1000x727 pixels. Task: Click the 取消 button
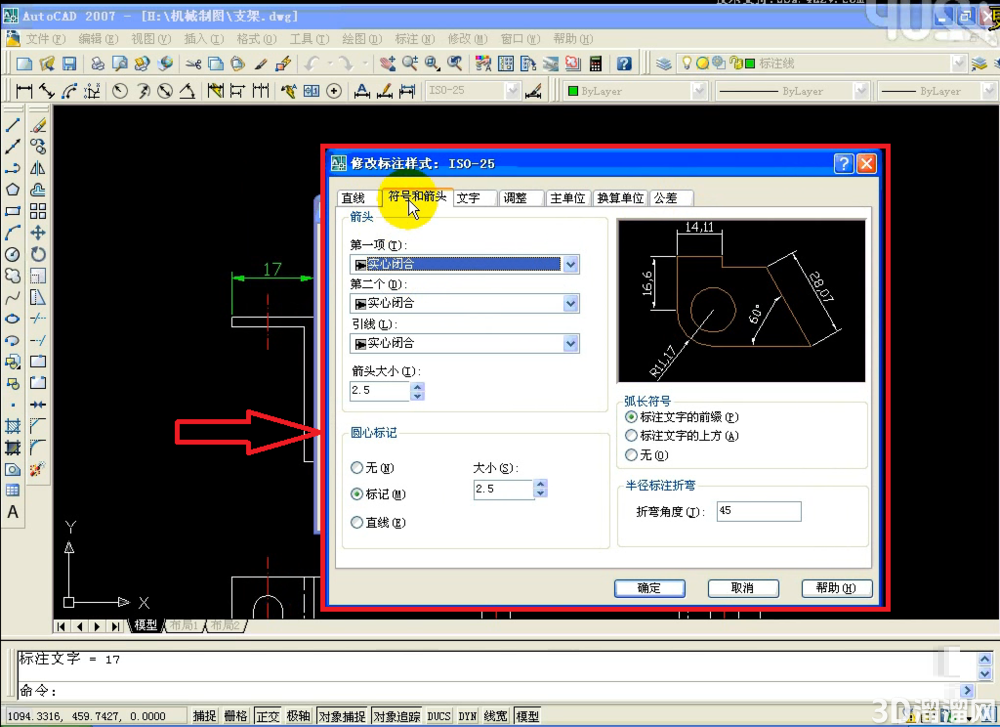point(743,588)
